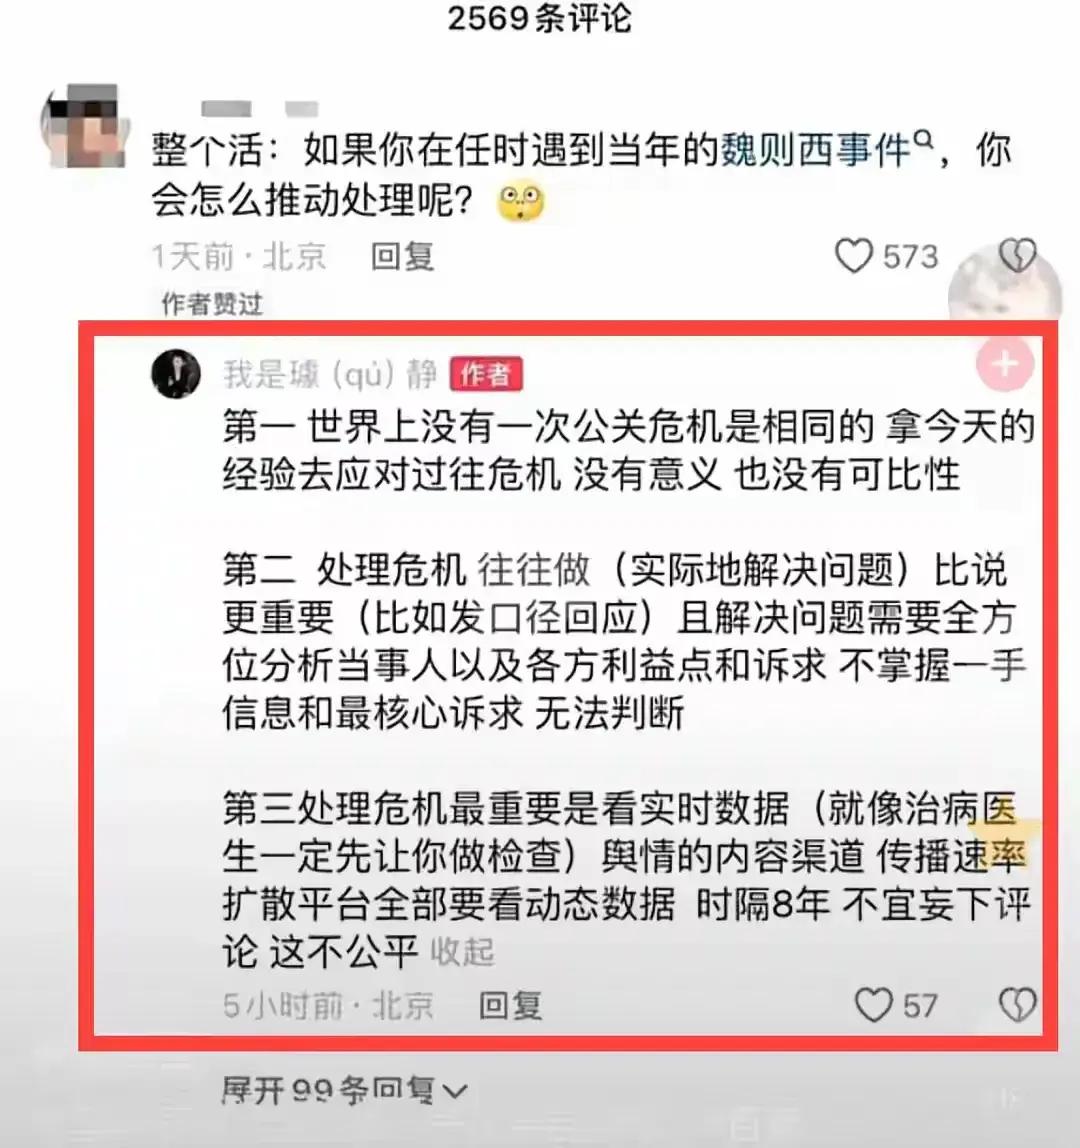The image size is (1080, 1148).
Task: Click the red 作者 badge
Action: pos(485,374)
